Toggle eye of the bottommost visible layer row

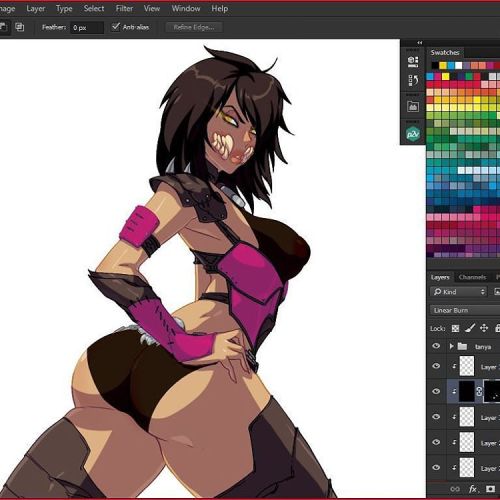click(x=436, y=467)
